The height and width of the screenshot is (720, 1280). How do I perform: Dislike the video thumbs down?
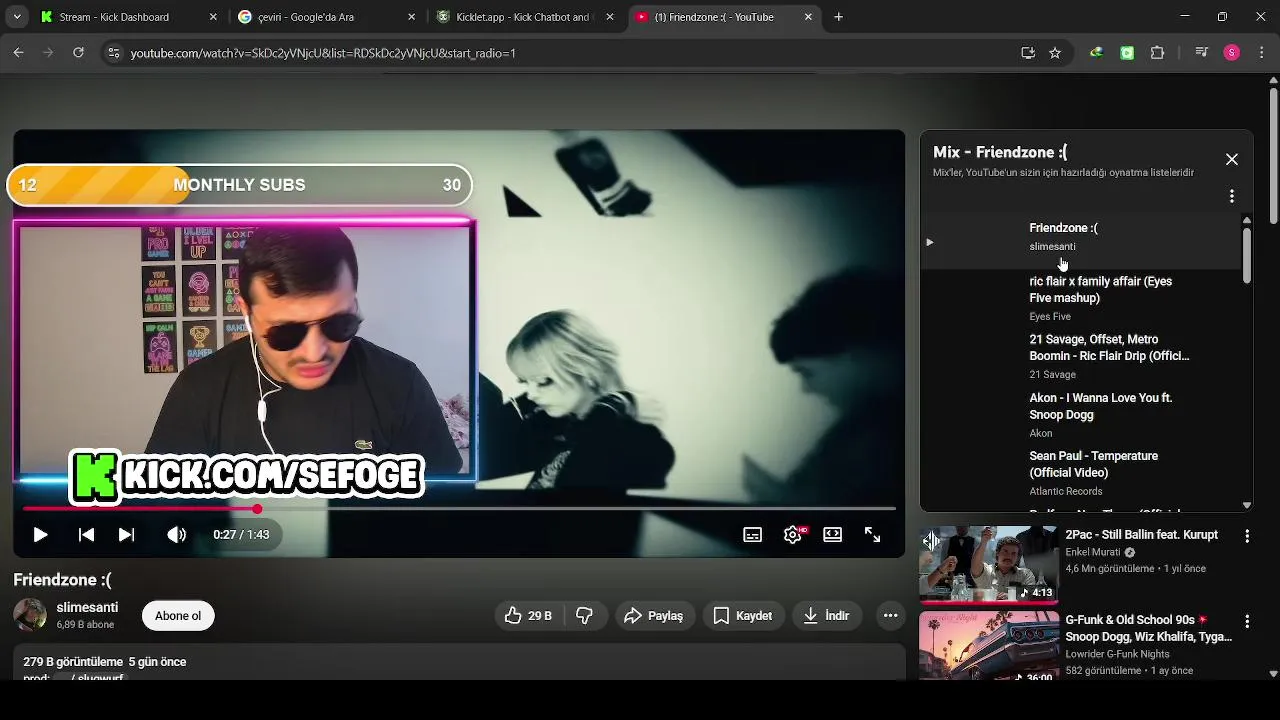click(585, 616)
